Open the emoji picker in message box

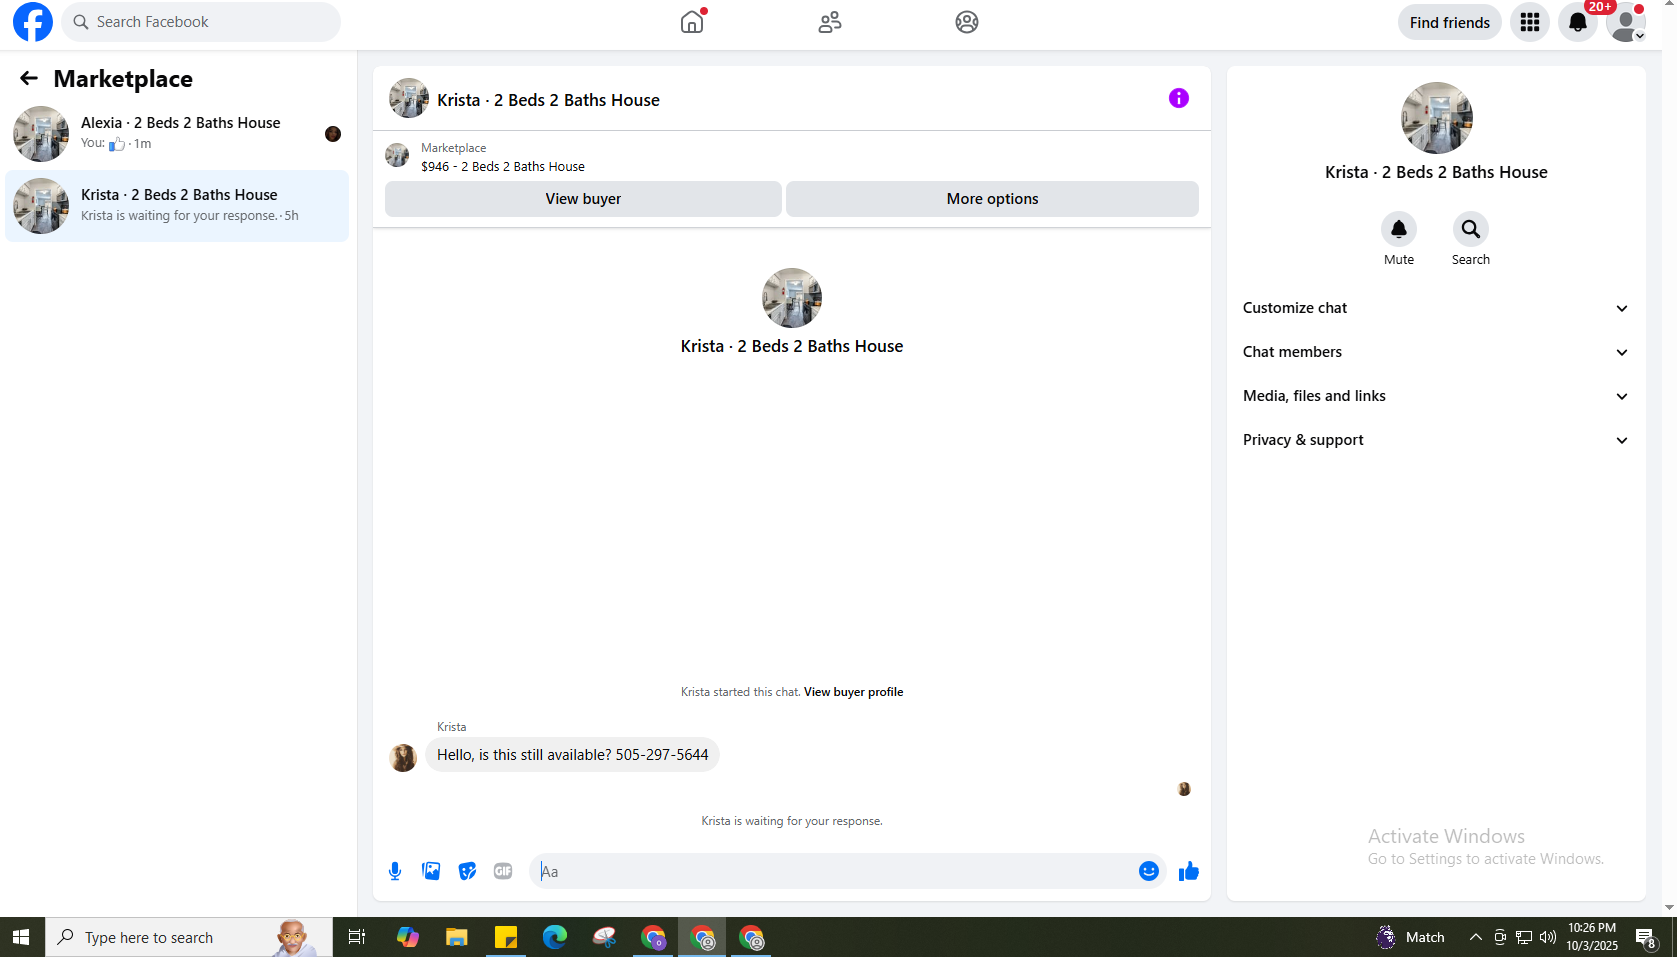[1148, 871]
